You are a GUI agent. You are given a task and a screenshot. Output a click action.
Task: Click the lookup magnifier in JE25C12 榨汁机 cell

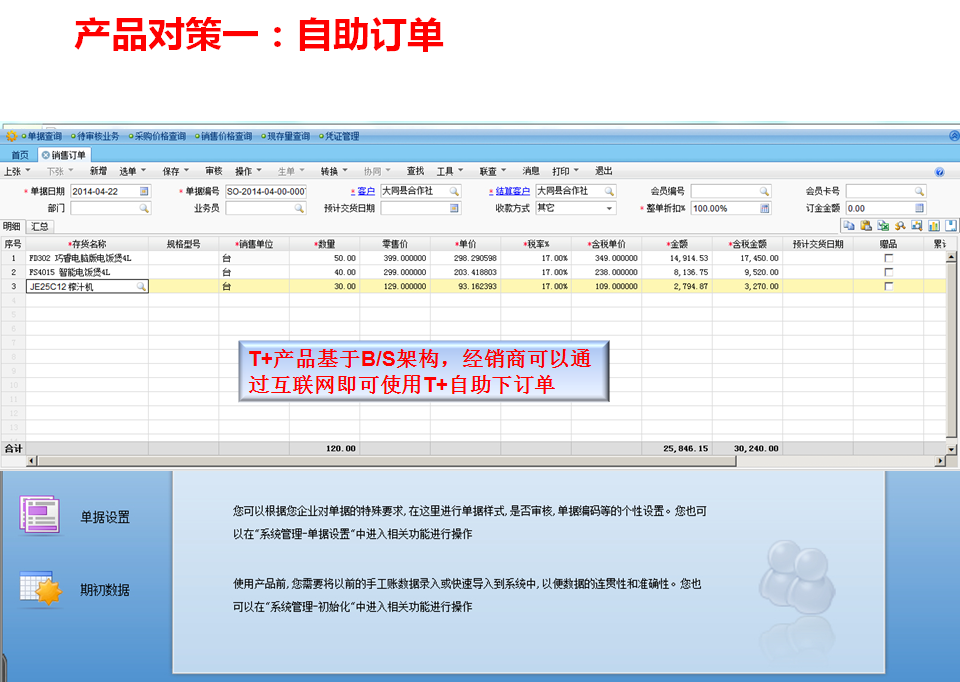(x=141, y=287)
